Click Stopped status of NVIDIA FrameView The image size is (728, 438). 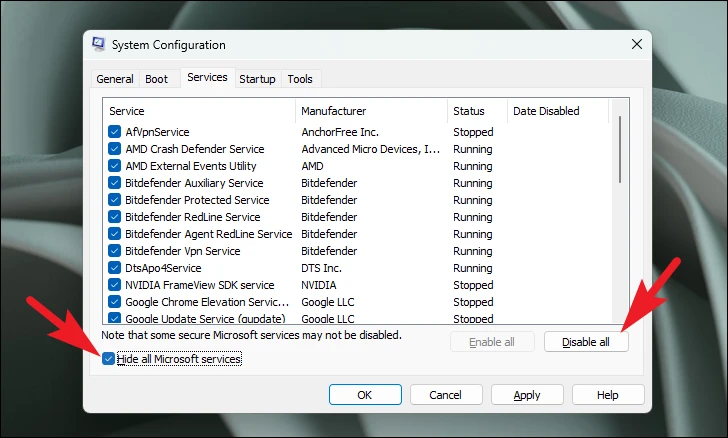tap(473, 285)
